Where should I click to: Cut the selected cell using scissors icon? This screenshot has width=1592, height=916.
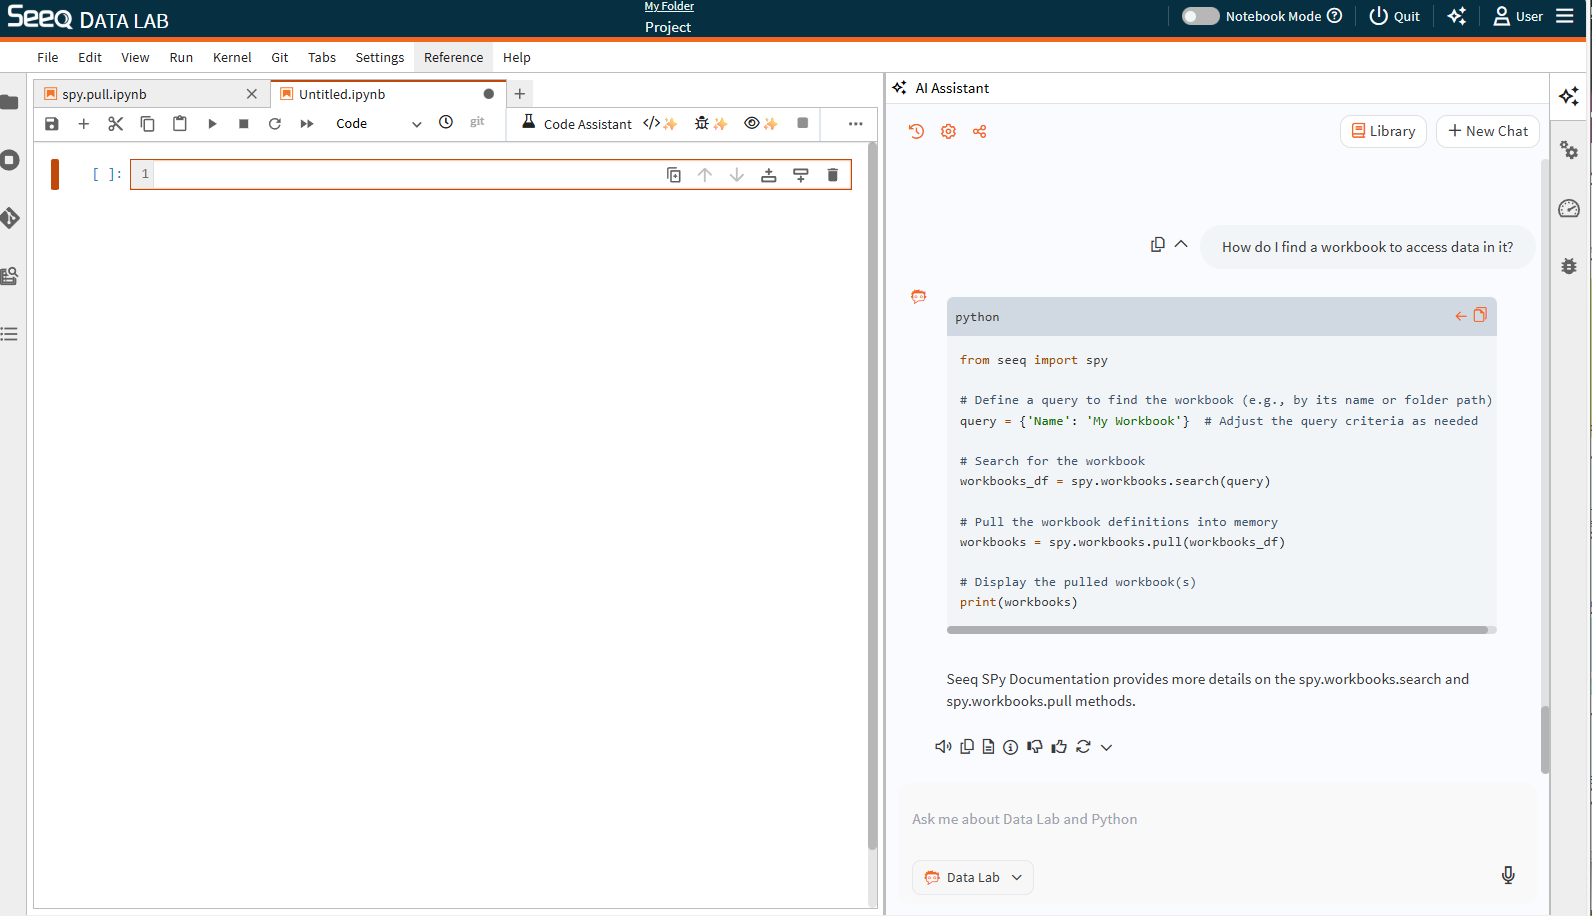coord(115,123)
